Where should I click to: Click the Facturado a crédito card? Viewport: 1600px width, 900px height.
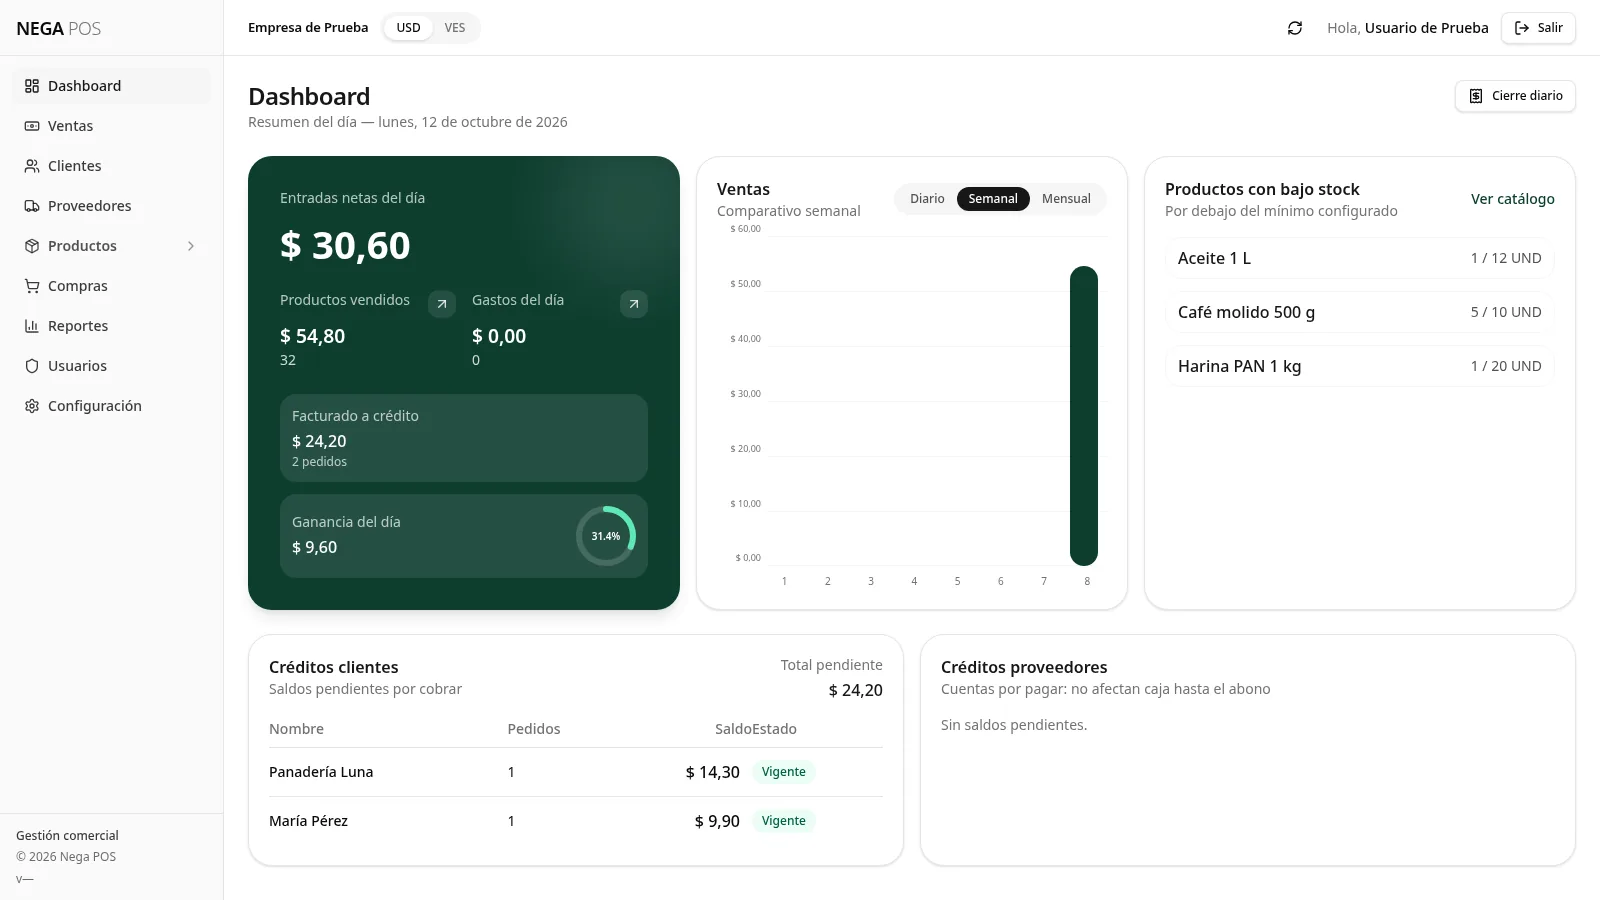pyautogui.click(x=464, y=438)
